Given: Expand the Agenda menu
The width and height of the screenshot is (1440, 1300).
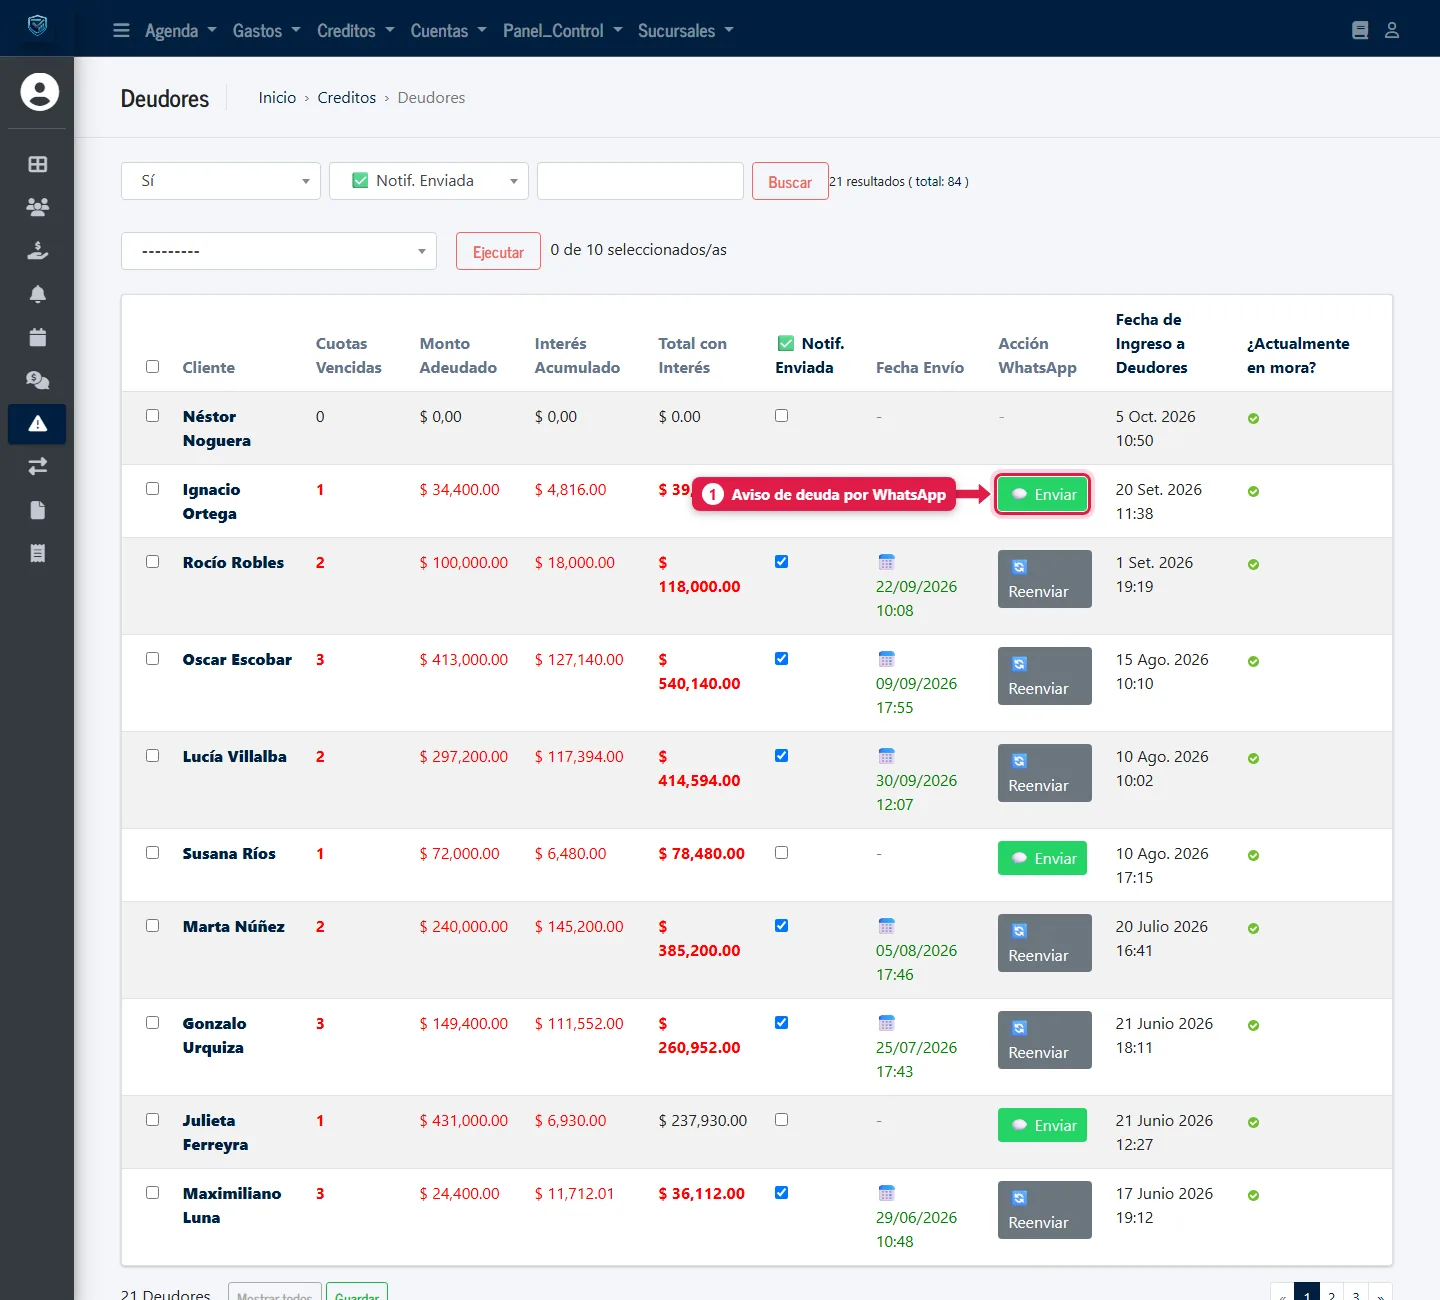Looking at the screenshot, I should coord(180,31).
